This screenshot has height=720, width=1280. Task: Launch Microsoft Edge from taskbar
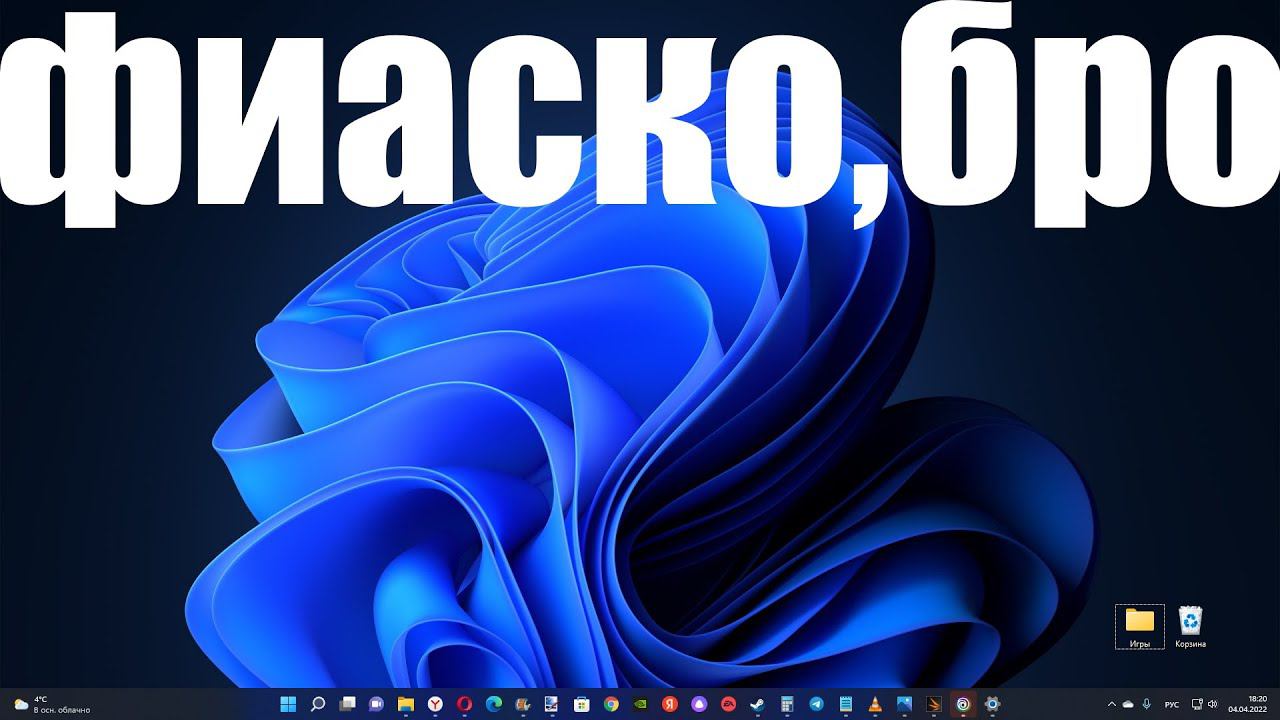(x=494, y=704)
